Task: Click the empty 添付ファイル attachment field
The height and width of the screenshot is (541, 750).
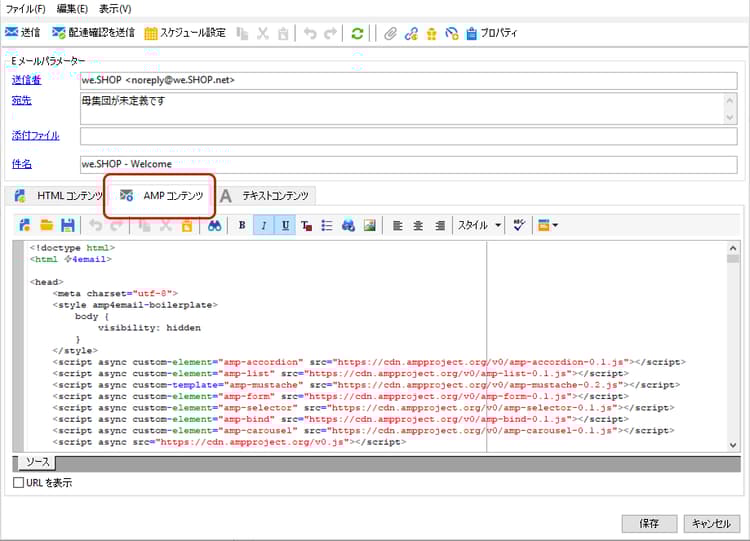Action: pyautogui.click(x=408, y=136)
